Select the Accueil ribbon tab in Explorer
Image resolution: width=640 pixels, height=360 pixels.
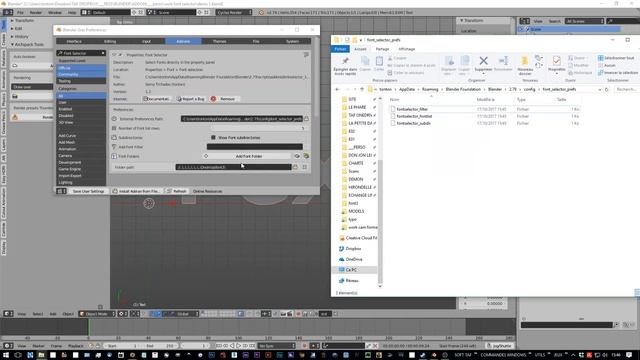(x=360, y=49)
